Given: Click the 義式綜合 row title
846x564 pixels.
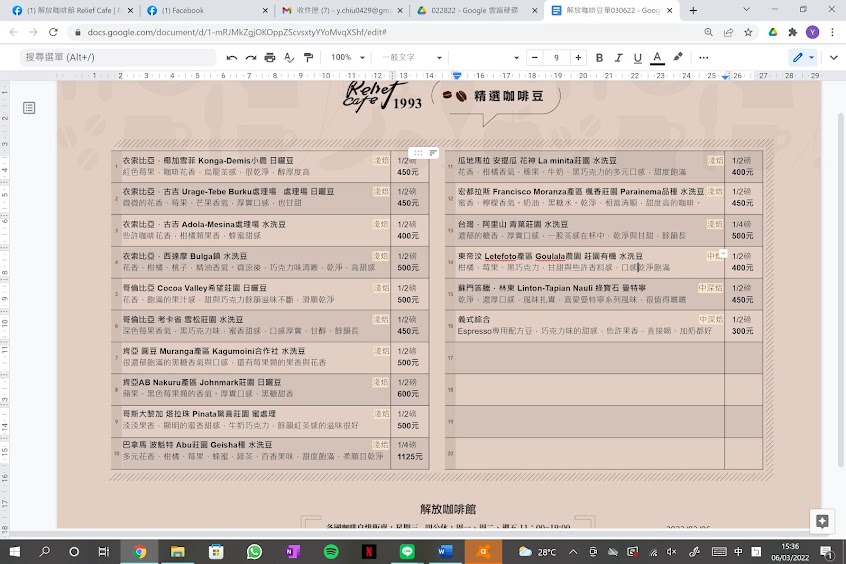Looking at the screenshot, I should point(474,320).
